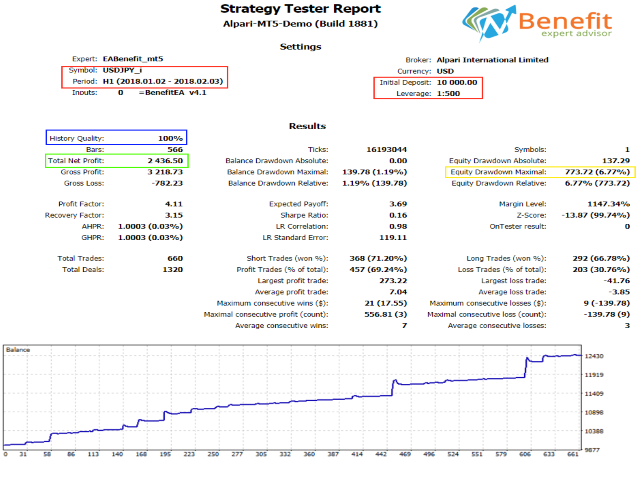This screenshot has width=640, height=480.
Task: Select Profit Trades value 457 (69.24%)
Action: tap(378, 269)
